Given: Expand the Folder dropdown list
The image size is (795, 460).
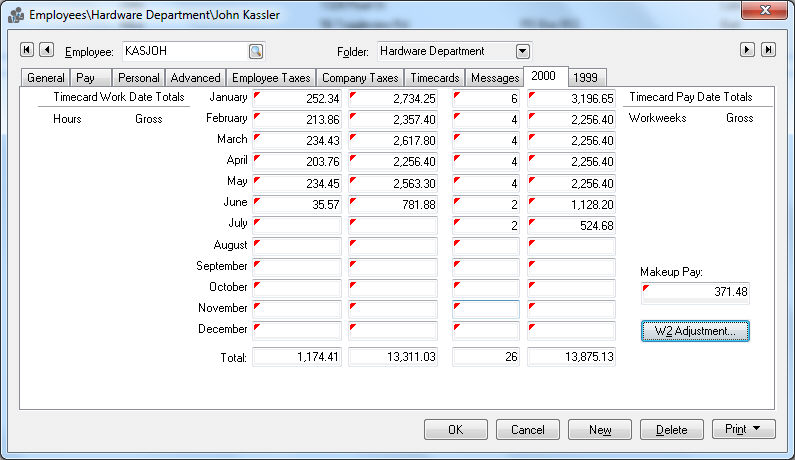Looking at the screenshot, I should coord(523,51).
